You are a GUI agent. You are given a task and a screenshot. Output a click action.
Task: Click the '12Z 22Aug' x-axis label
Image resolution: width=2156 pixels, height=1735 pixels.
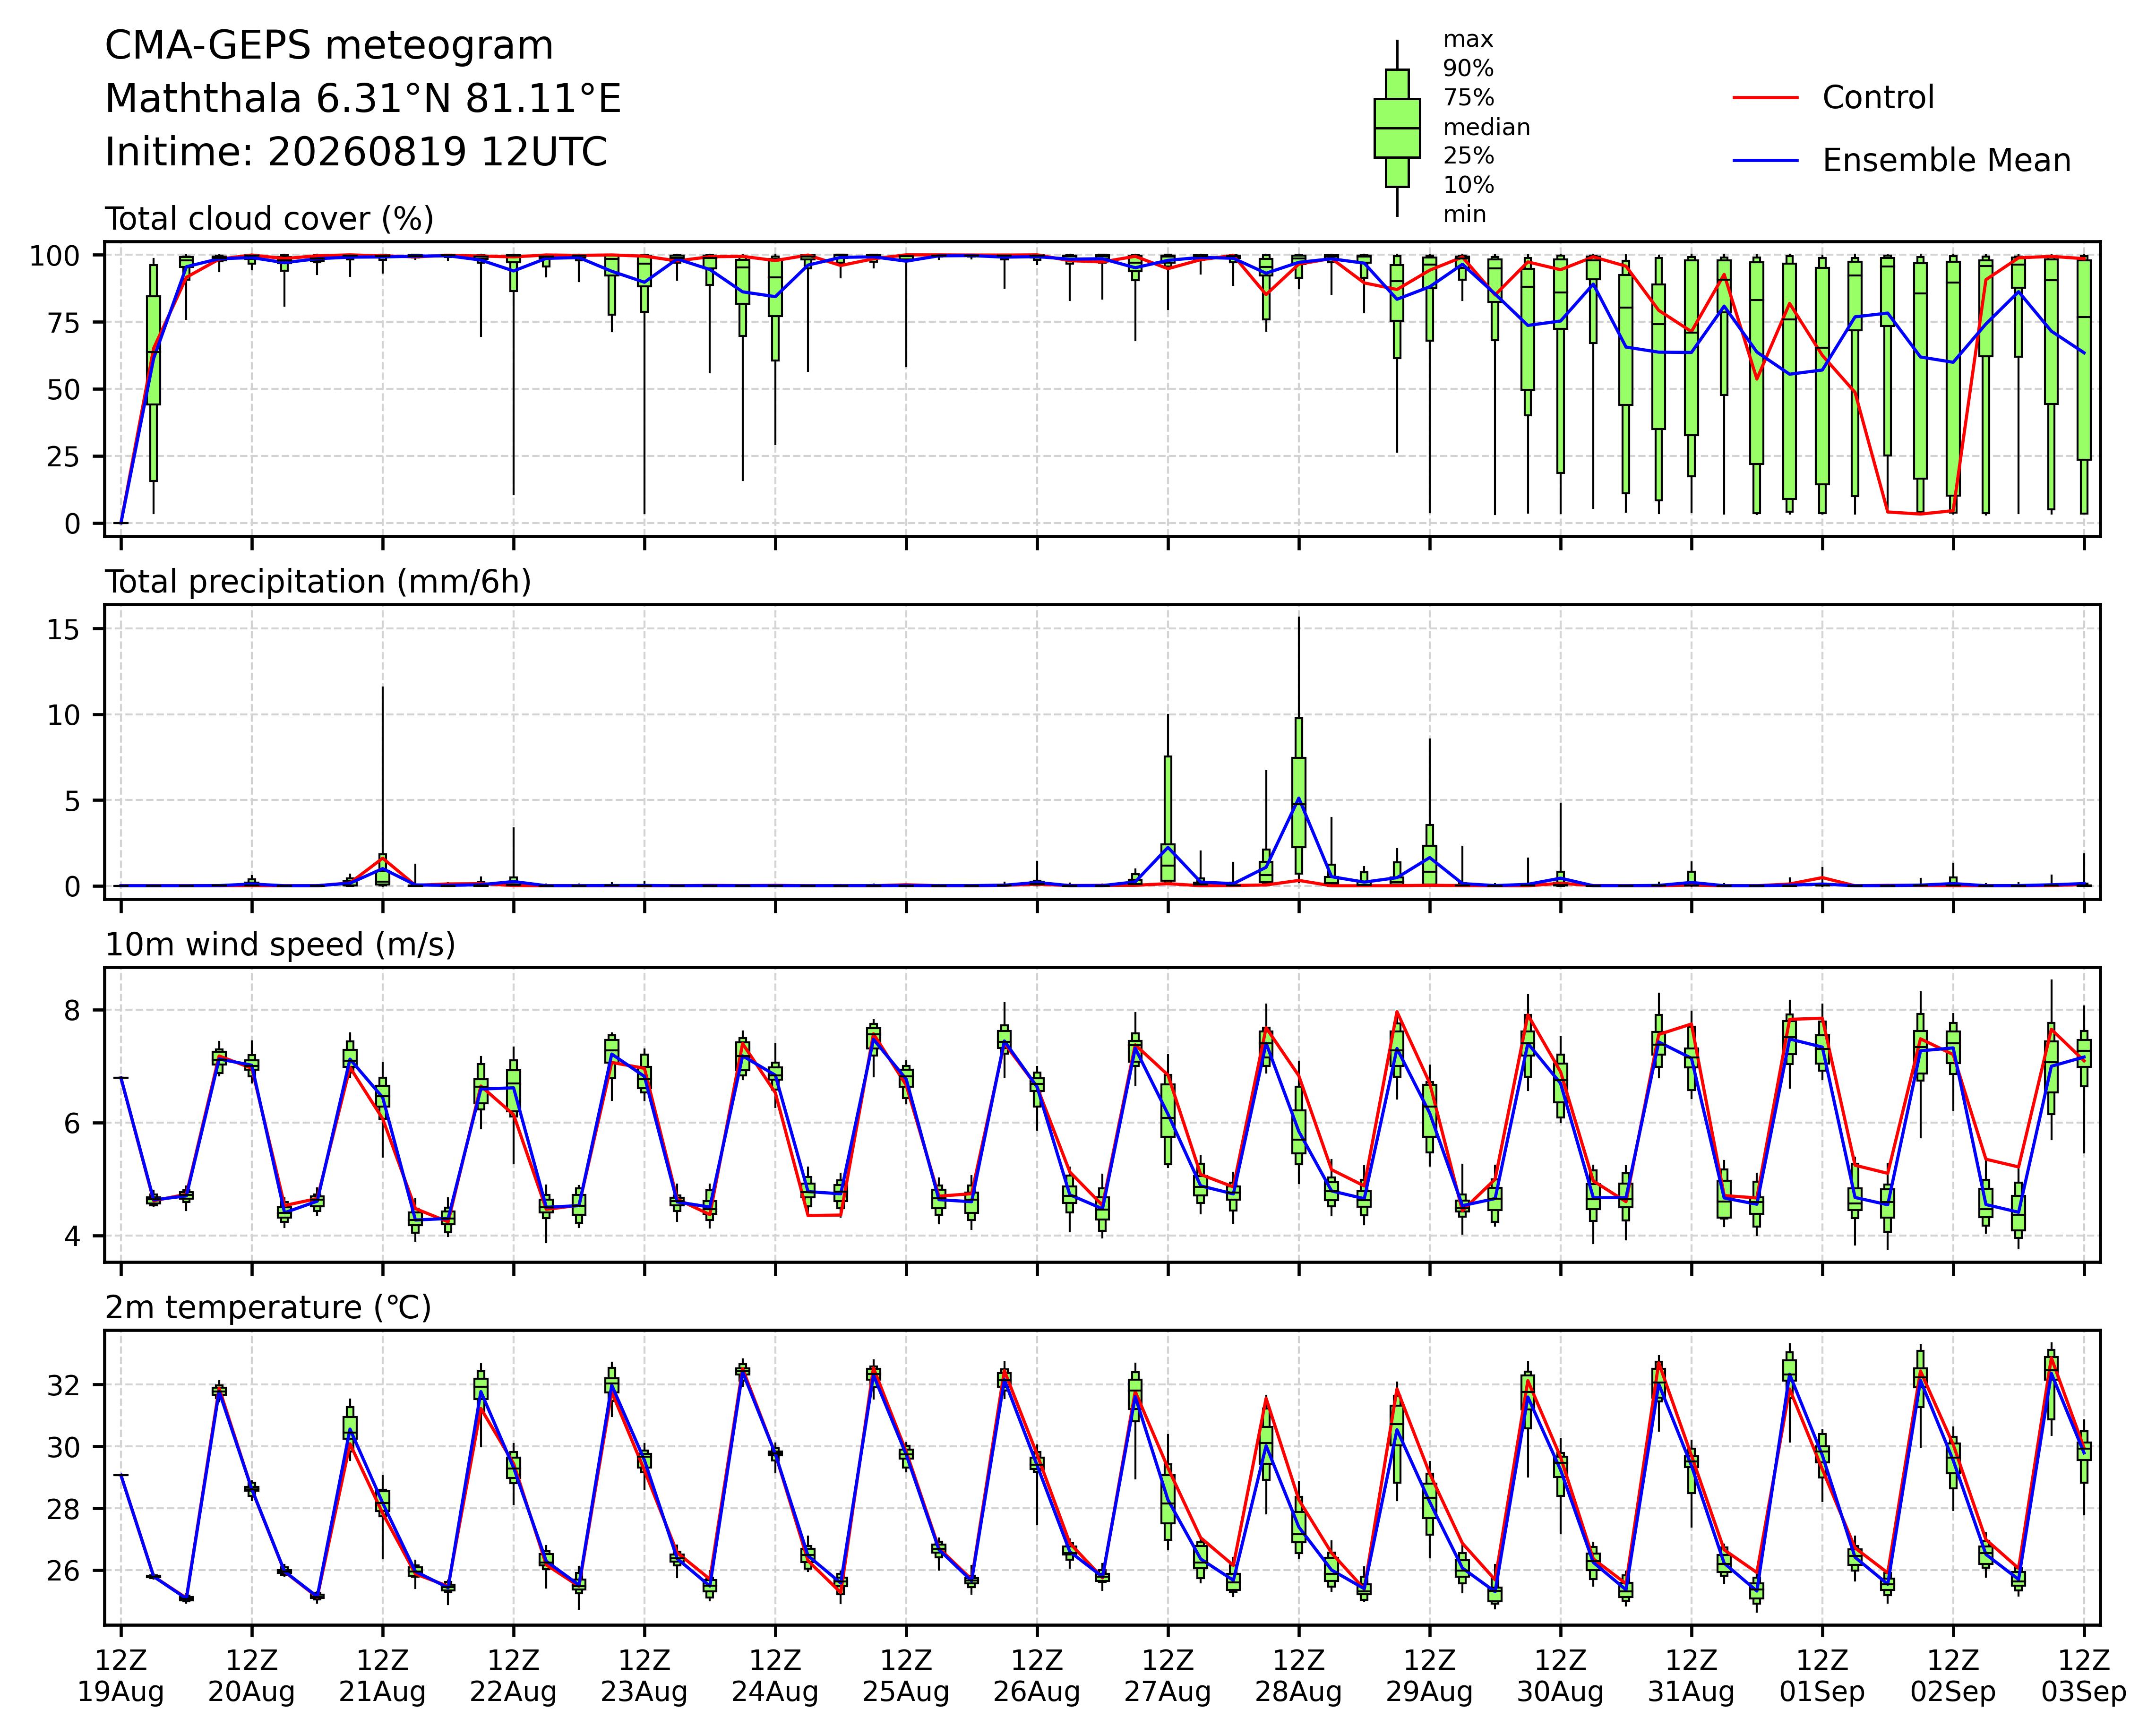click(x=513, y=1677)
